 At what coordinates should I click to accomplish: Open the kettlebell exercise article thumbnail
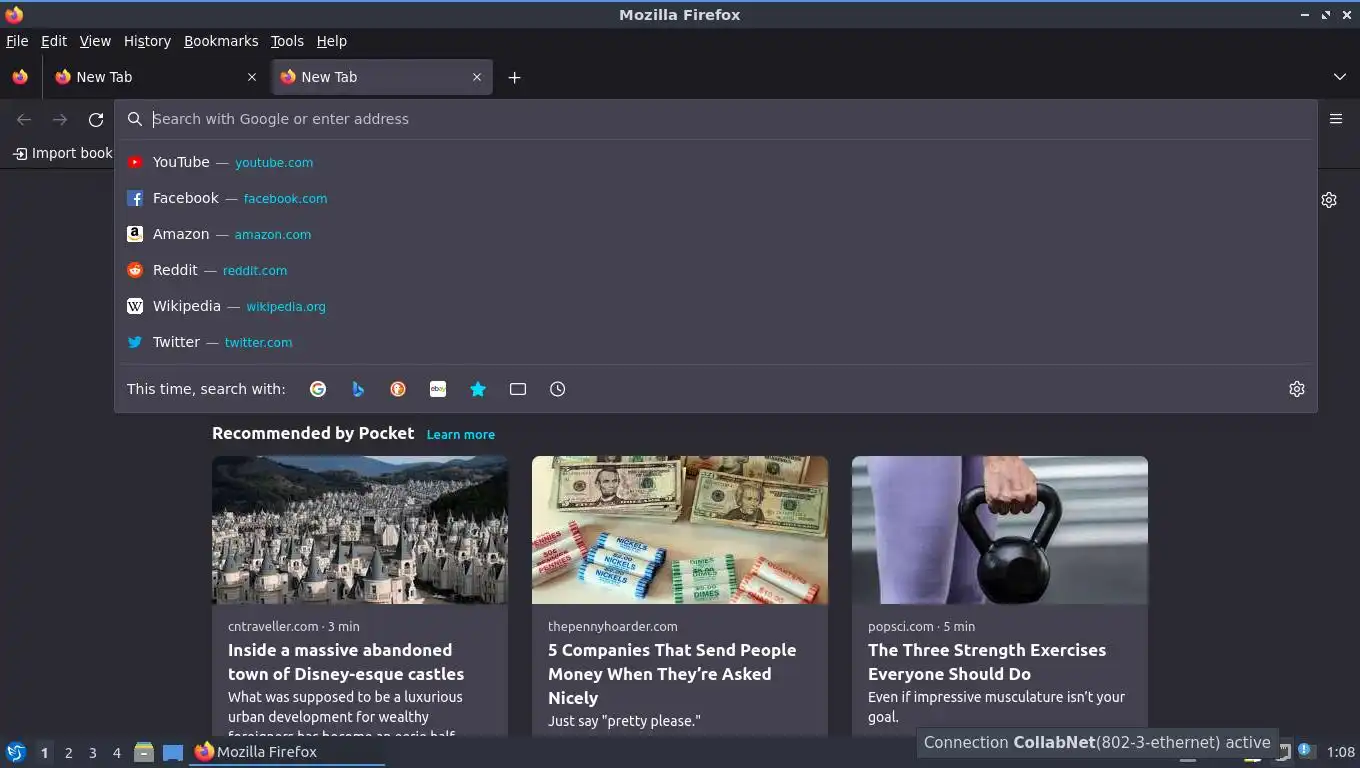coord(1000,530)
